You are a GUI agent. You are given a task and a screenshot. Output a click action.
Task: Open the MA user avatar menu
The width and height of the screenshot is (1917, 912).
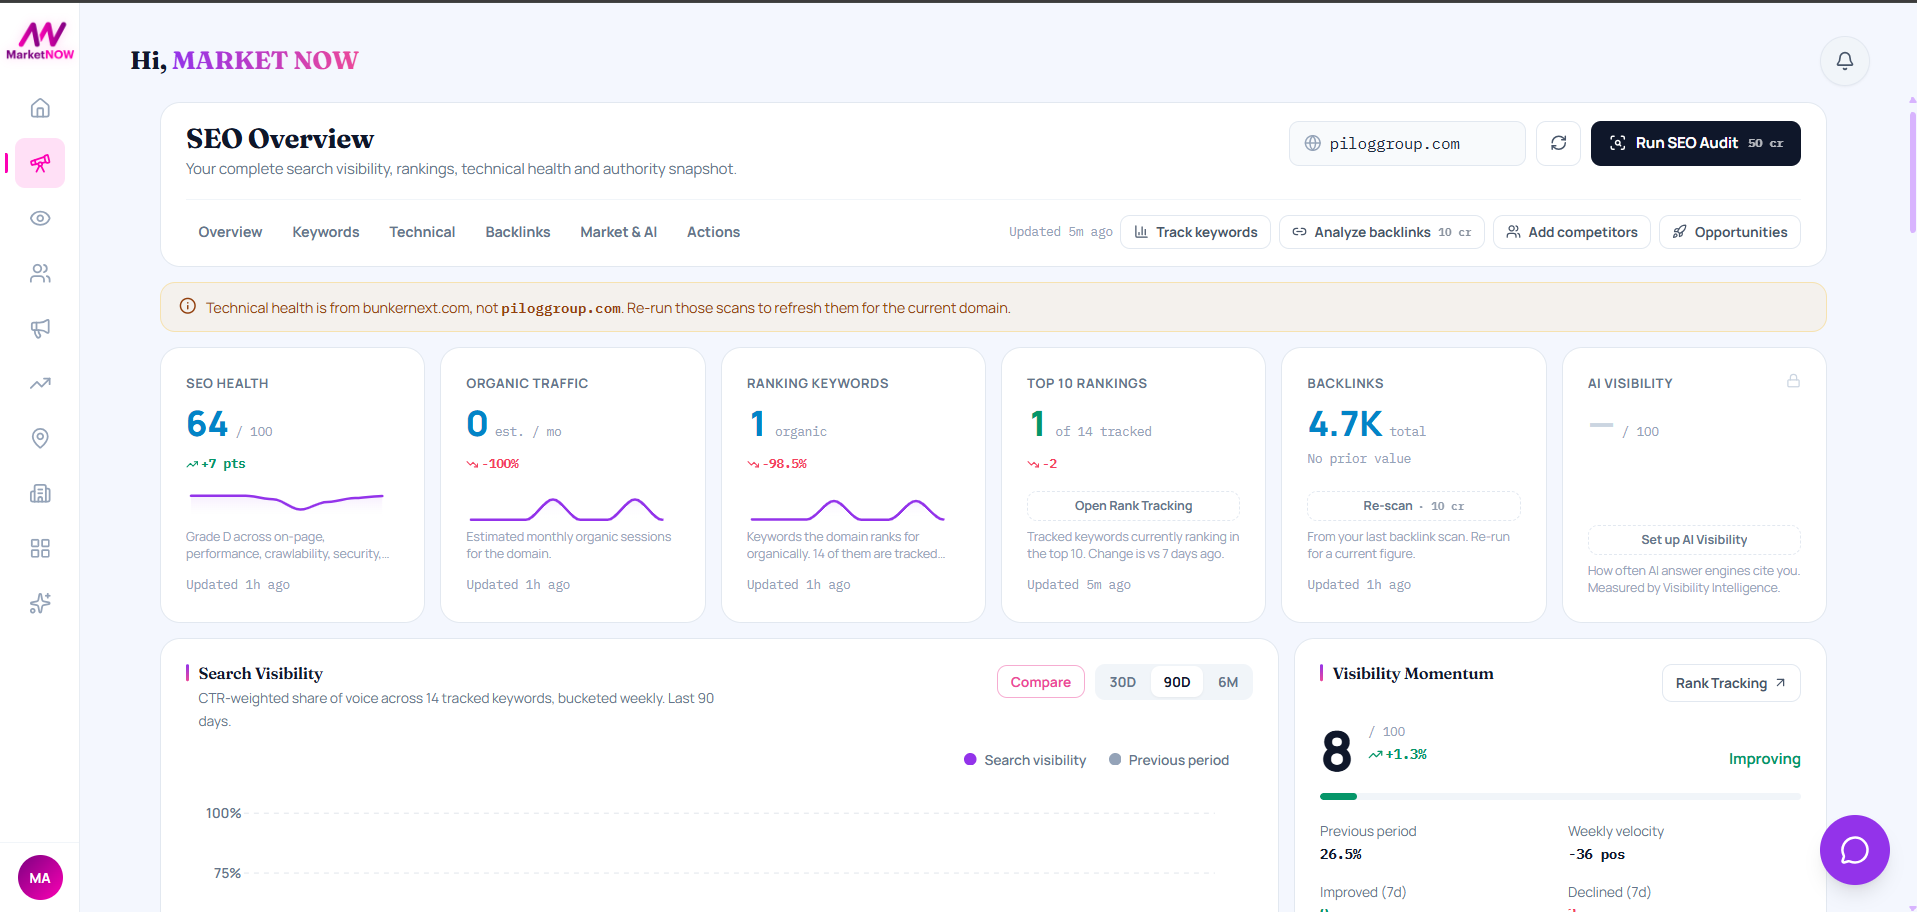pyautogui.click(x=40, y=878)
